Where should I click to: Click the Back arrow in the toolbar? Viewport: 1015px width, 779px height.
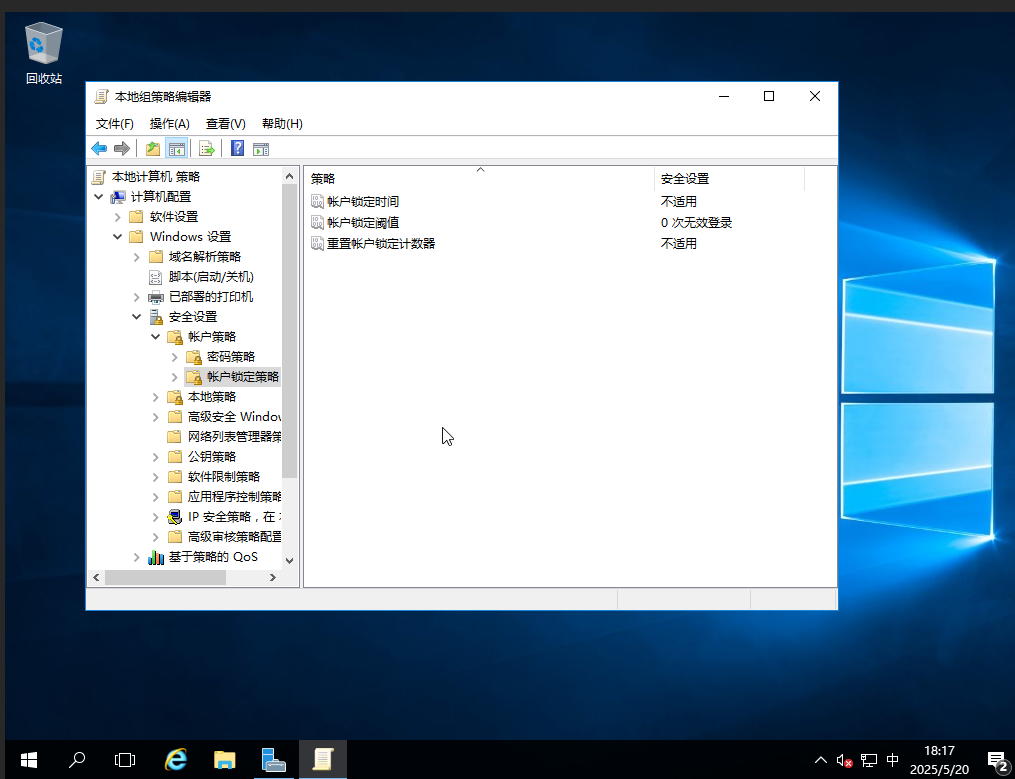pos(99,149)
